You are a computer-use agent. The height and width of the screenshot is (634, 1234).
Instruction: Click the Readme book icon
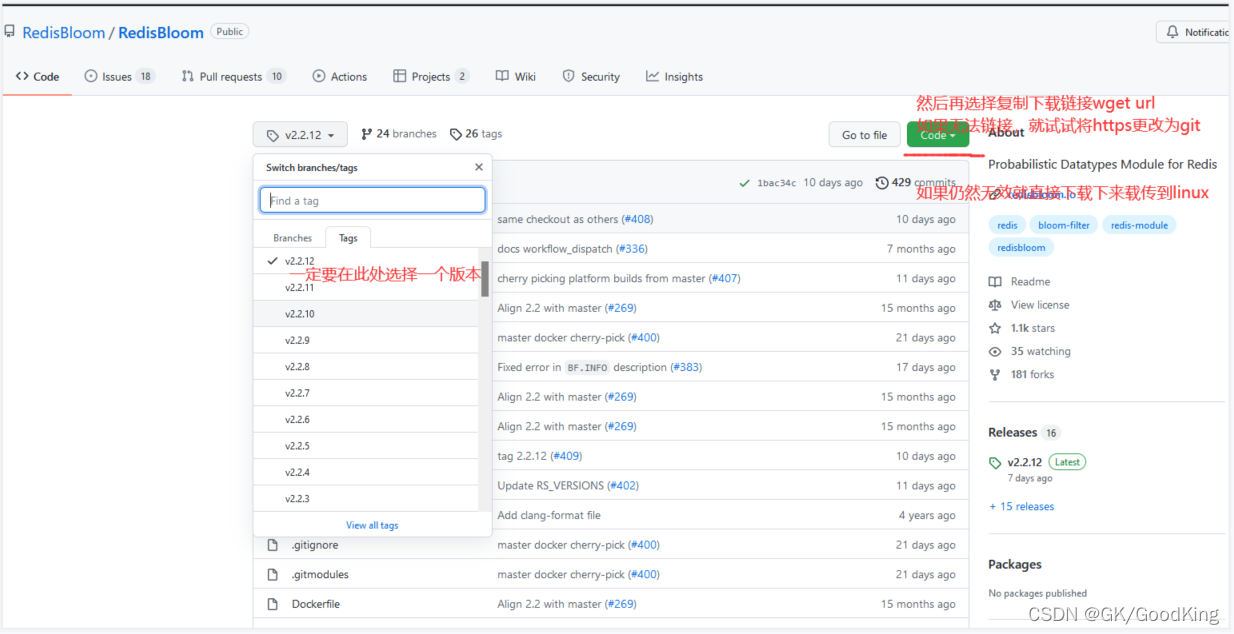tap(995, 281)
